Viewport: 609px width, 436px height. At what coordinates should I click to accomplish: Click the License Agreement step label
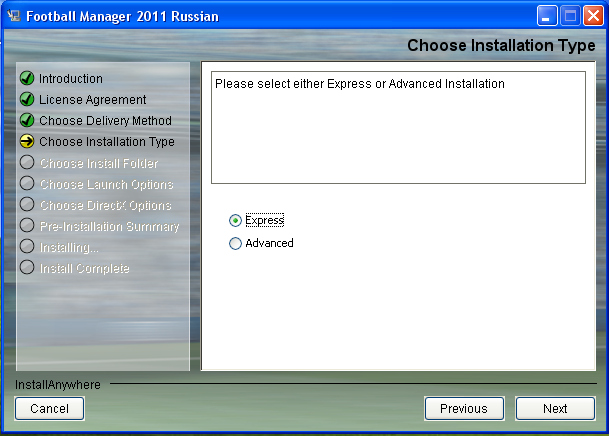[92, 100]
